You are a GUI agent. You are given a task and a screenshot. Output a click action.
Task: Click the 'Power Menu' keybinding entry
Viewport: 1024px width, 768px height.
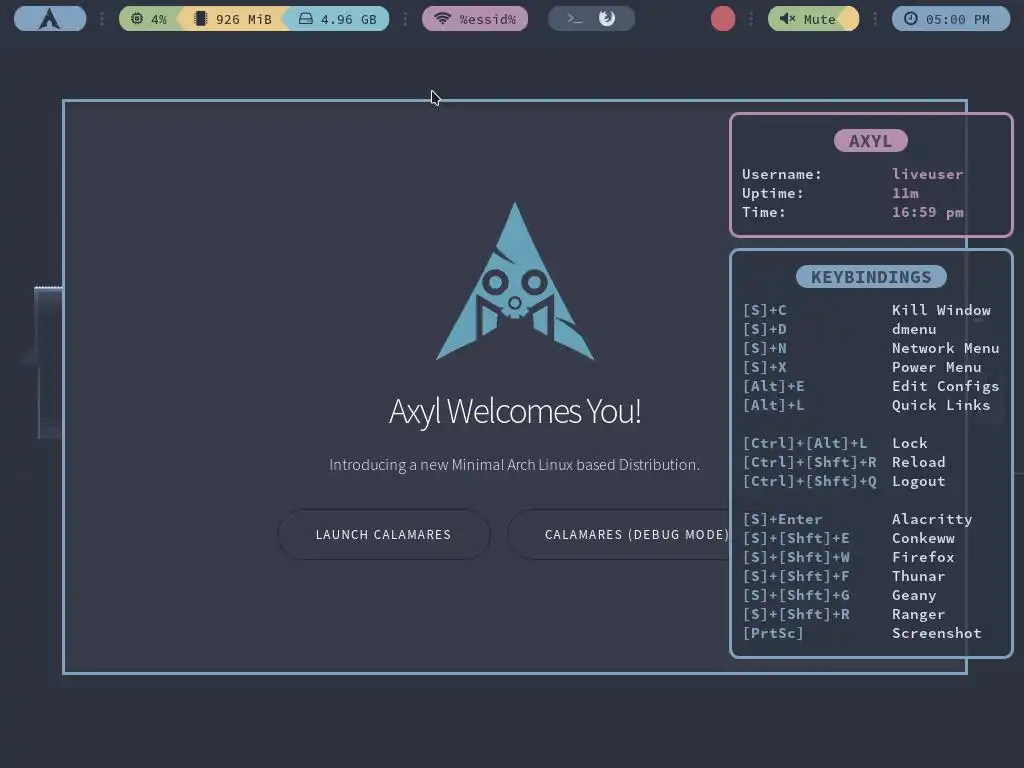click(x=936, y=367)
